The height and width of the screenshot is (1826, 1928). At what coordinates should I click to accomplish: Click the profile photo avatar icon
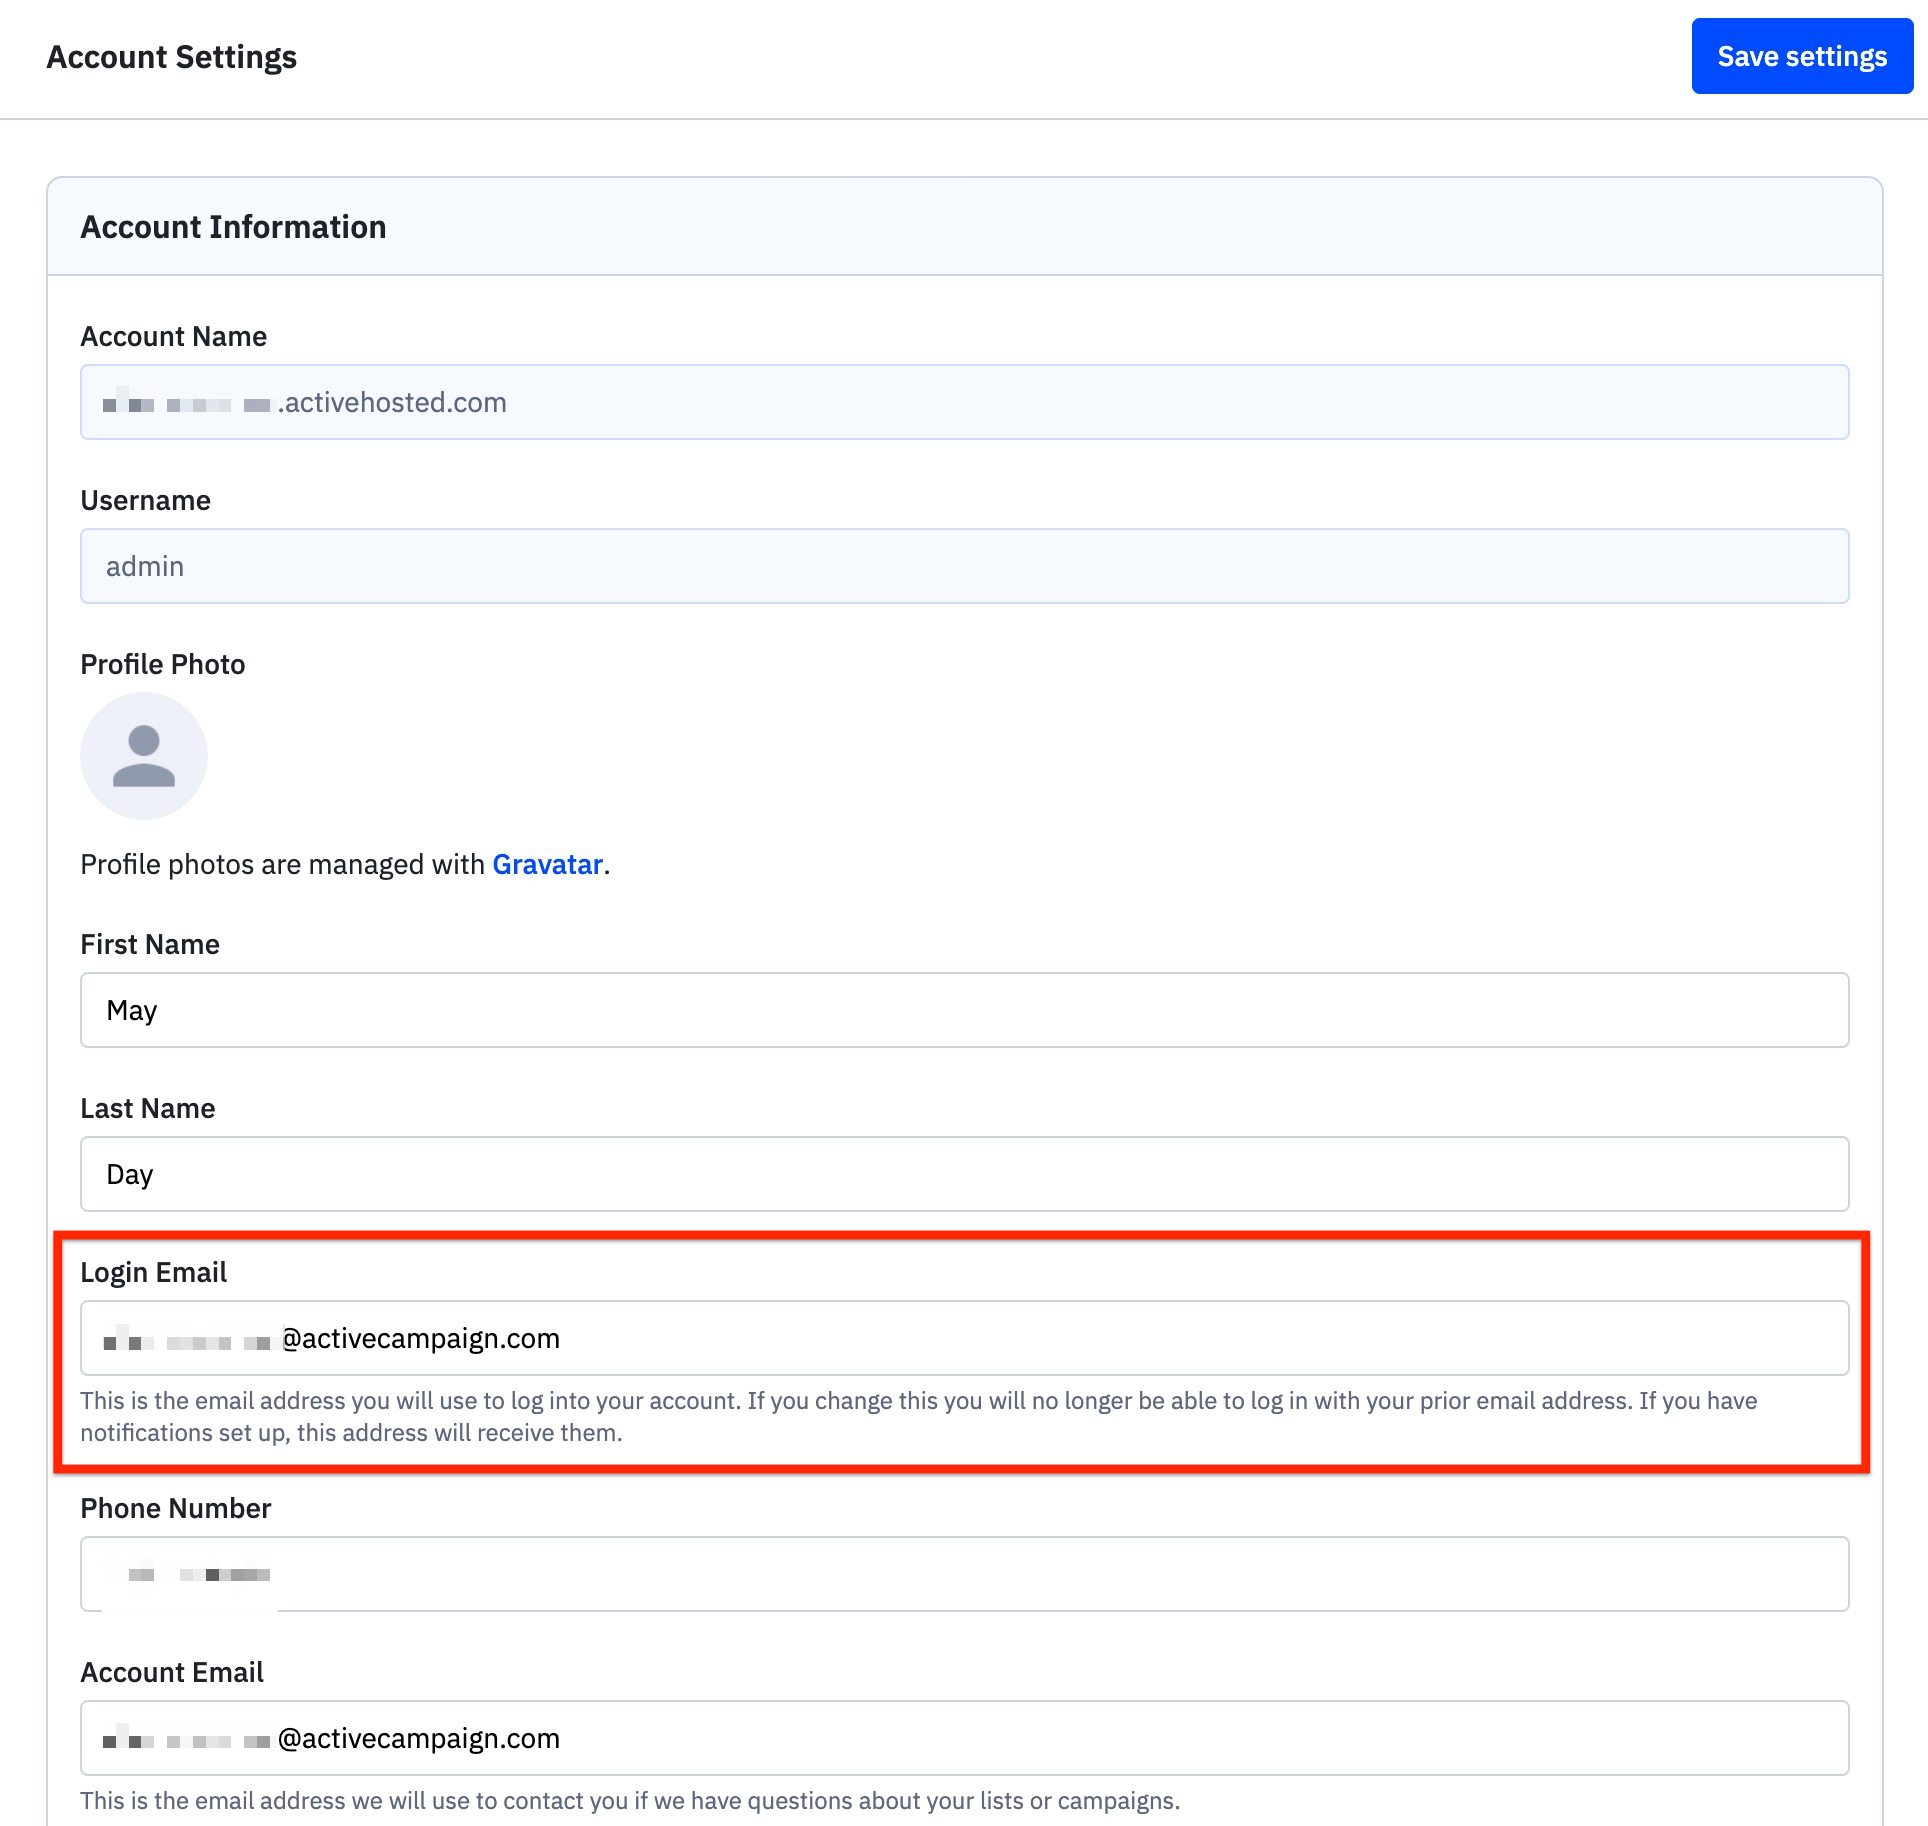143,756
